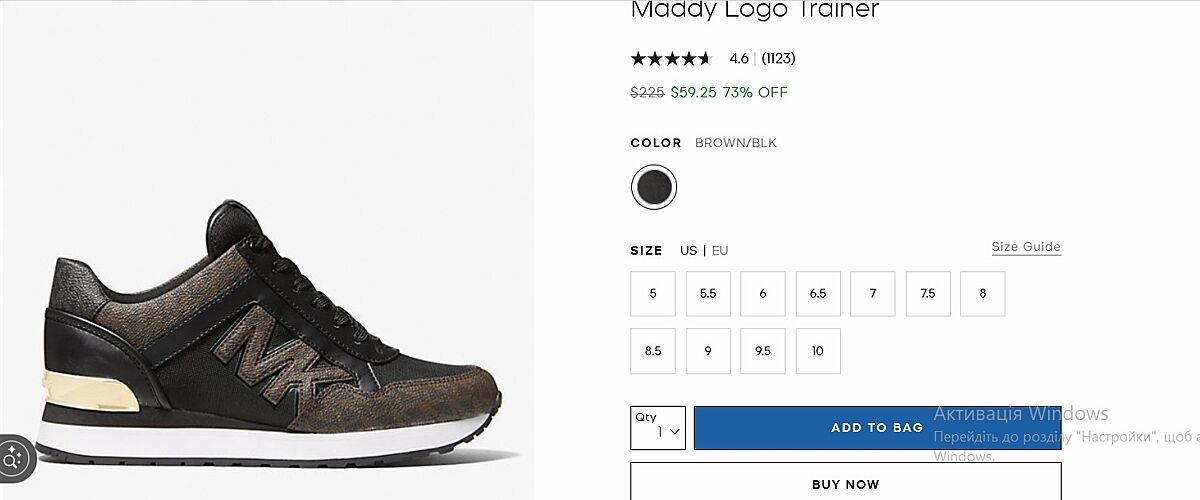The width and height of the screenshot is (1200, 500).
Task: Choose size 7.5
Action: pos(928,294)
